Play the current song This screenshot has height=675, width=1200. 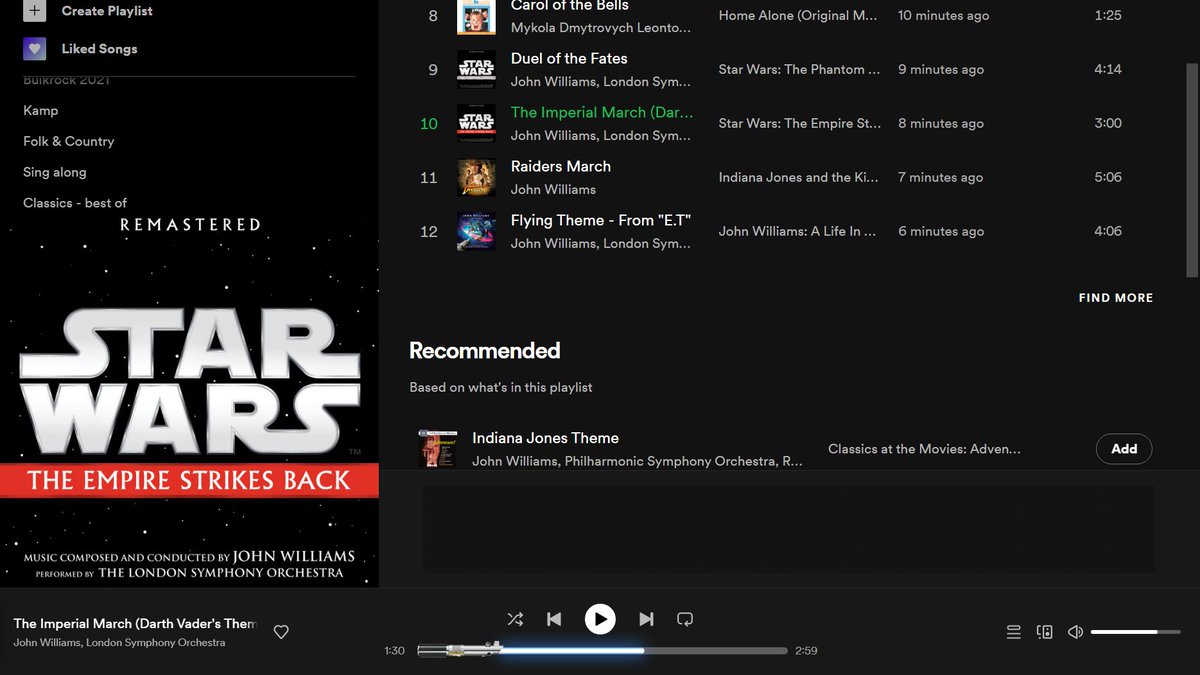(x=600, y=619)
